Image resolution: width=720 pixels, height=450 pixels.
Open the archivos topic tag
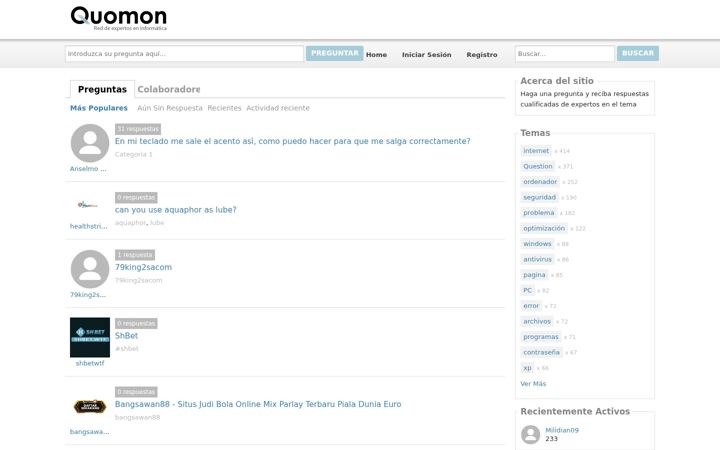pos(537,321)
